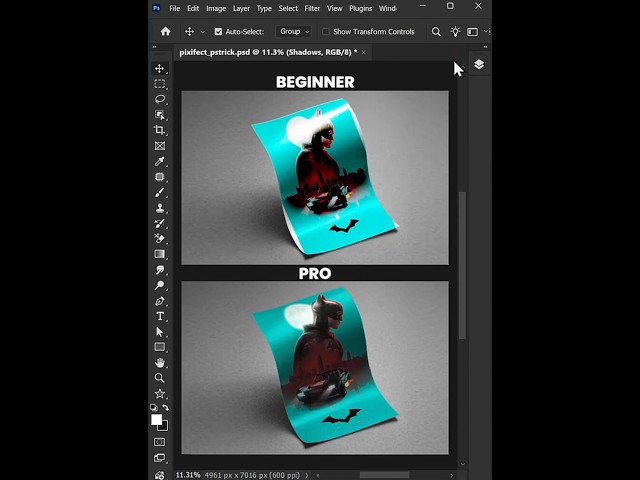Select the Clone Stamp tool
Screen dimensions: 640x480
[x=160, y=208]
